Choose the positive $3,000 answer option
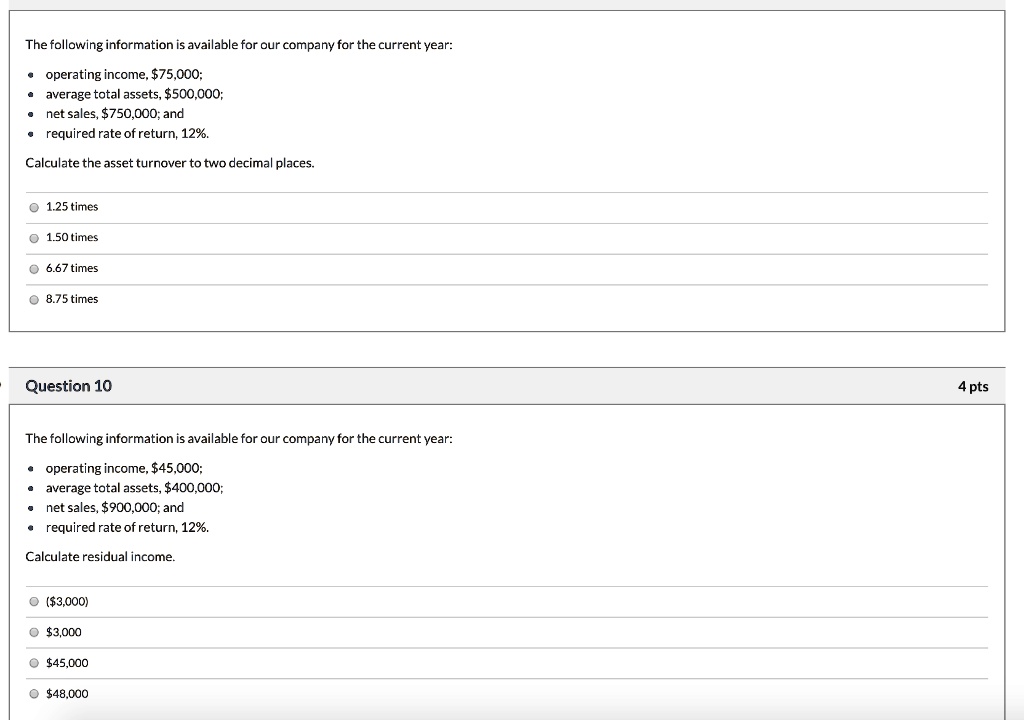The height and width of the screenshot is (720, 1024). pyautogui.click(x=35, y=633)
